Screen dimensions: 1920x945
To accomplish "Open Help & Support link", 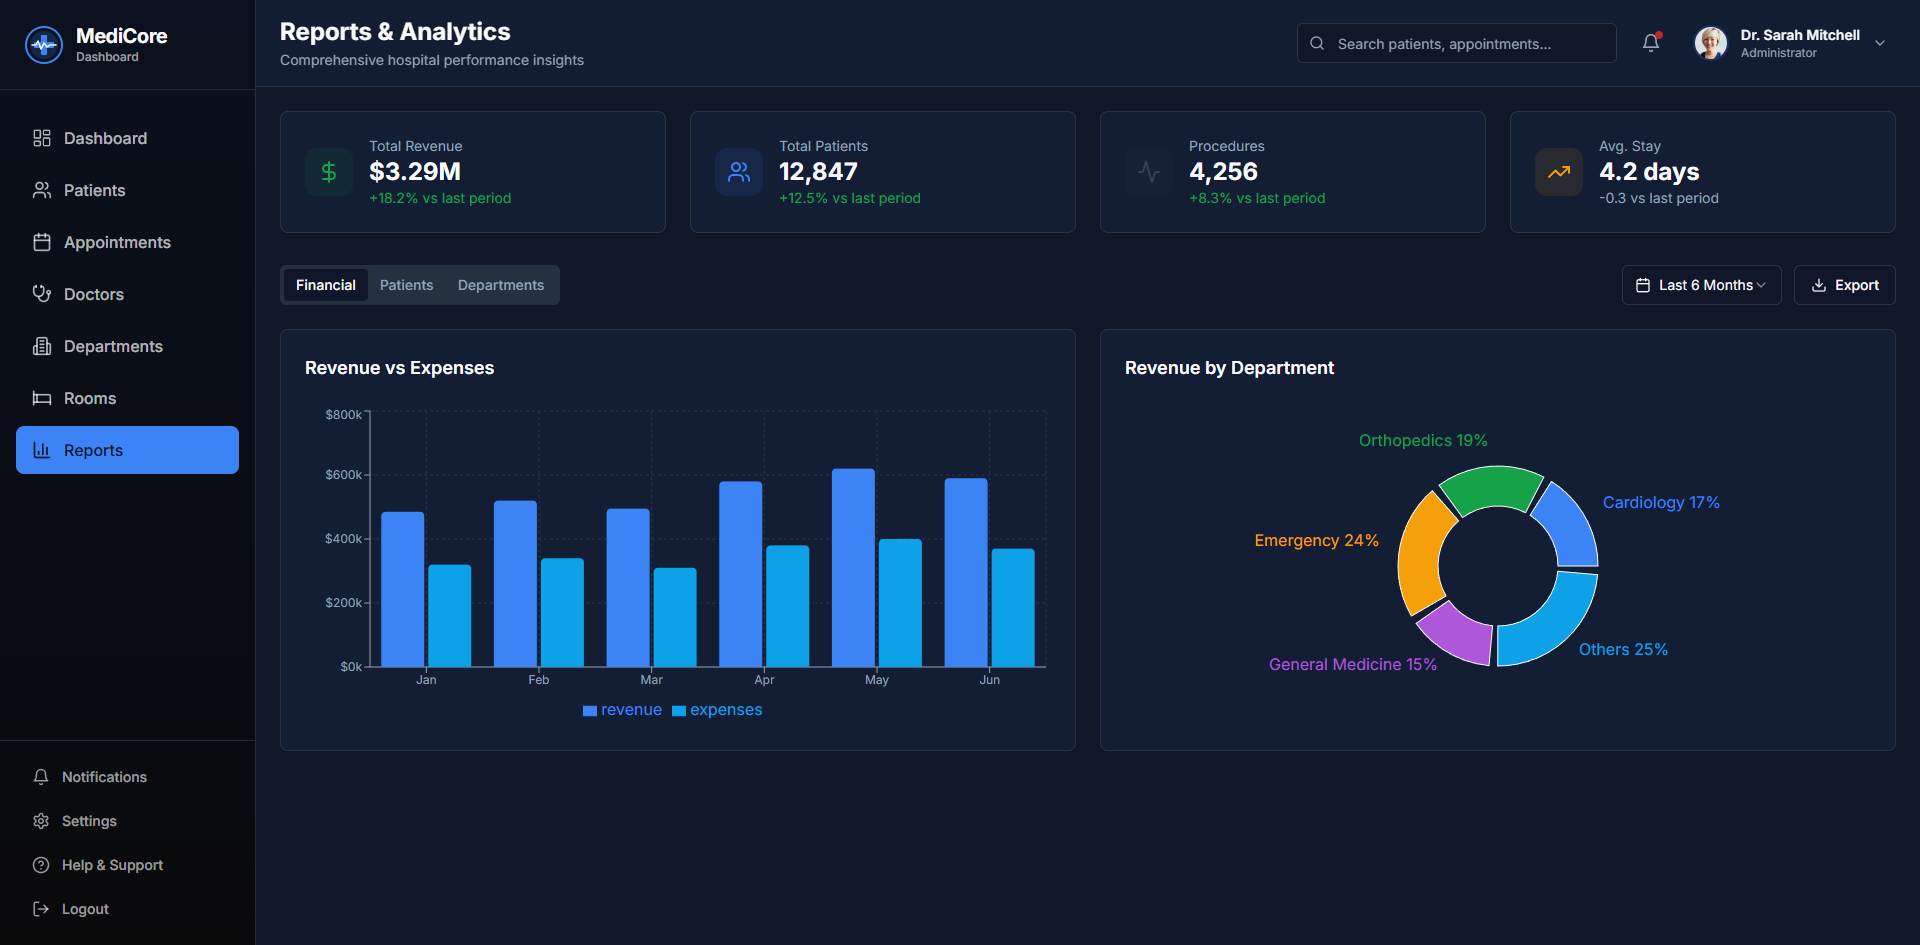I will 127,865.
